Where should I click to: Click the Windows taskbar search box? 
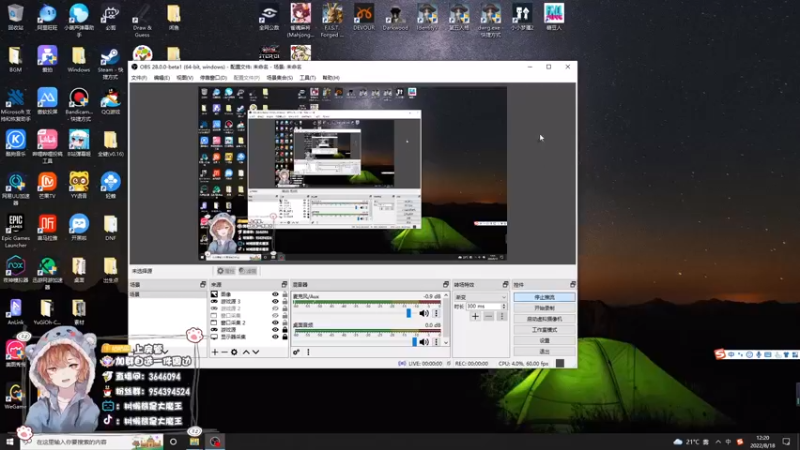click(92, 442)
